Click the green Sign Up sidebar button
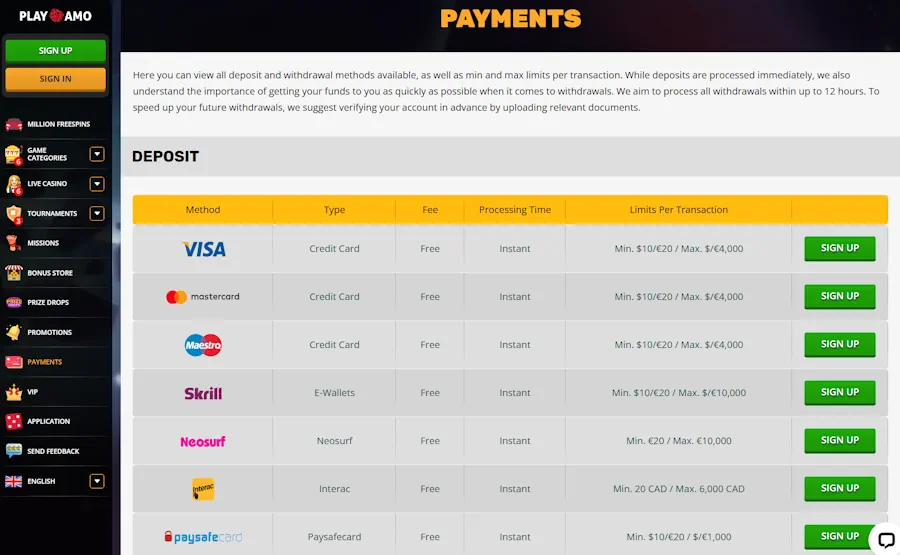900x555 pixels. tap(55, 51)
